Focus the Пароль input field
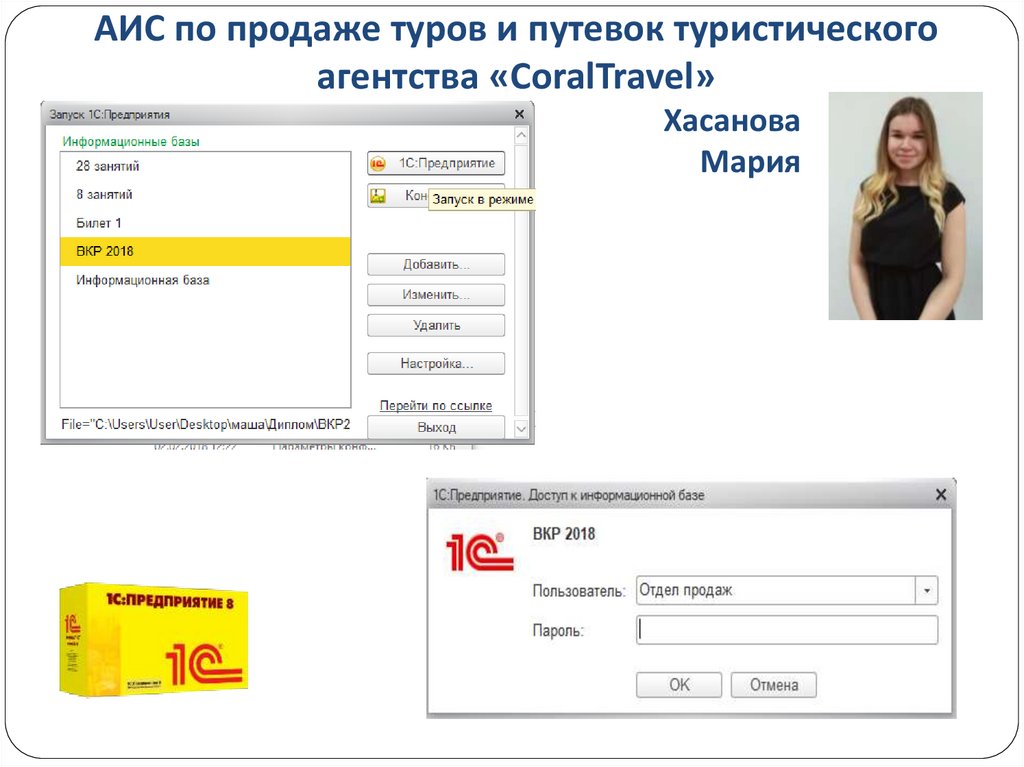 787,630
